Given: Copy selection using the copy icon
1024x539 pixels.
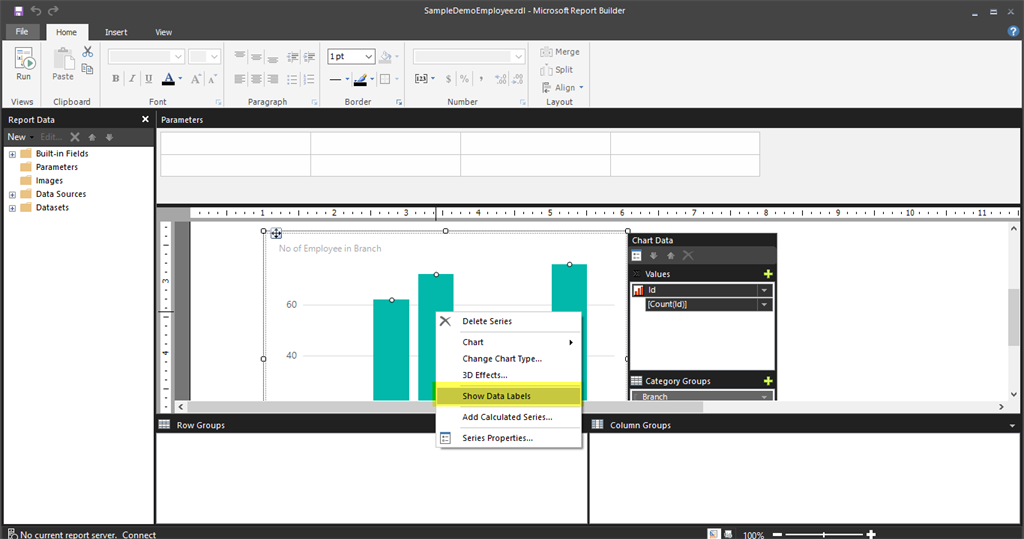Looking at the screenshot, I should tap(88, 69).
